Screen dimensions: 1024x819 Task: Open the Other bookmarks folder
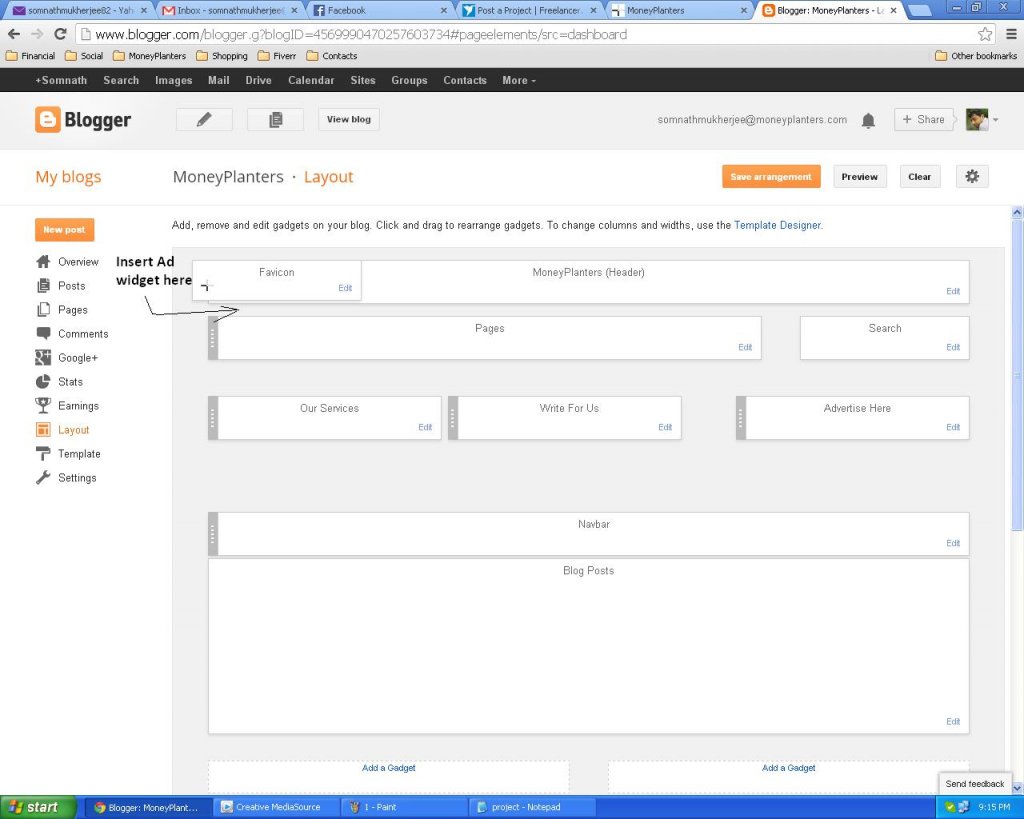pyautogui.click(x=976, y=56)
